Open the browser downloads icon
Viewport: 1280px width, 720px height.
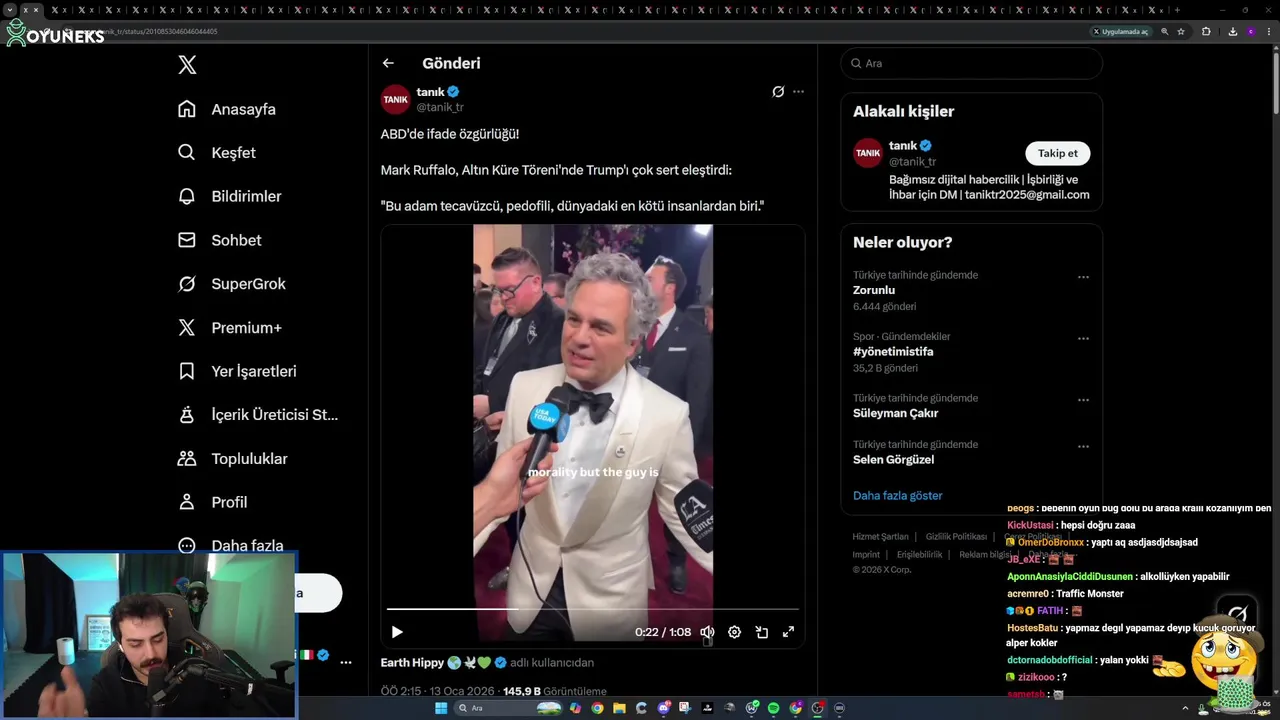point(1232,31)
